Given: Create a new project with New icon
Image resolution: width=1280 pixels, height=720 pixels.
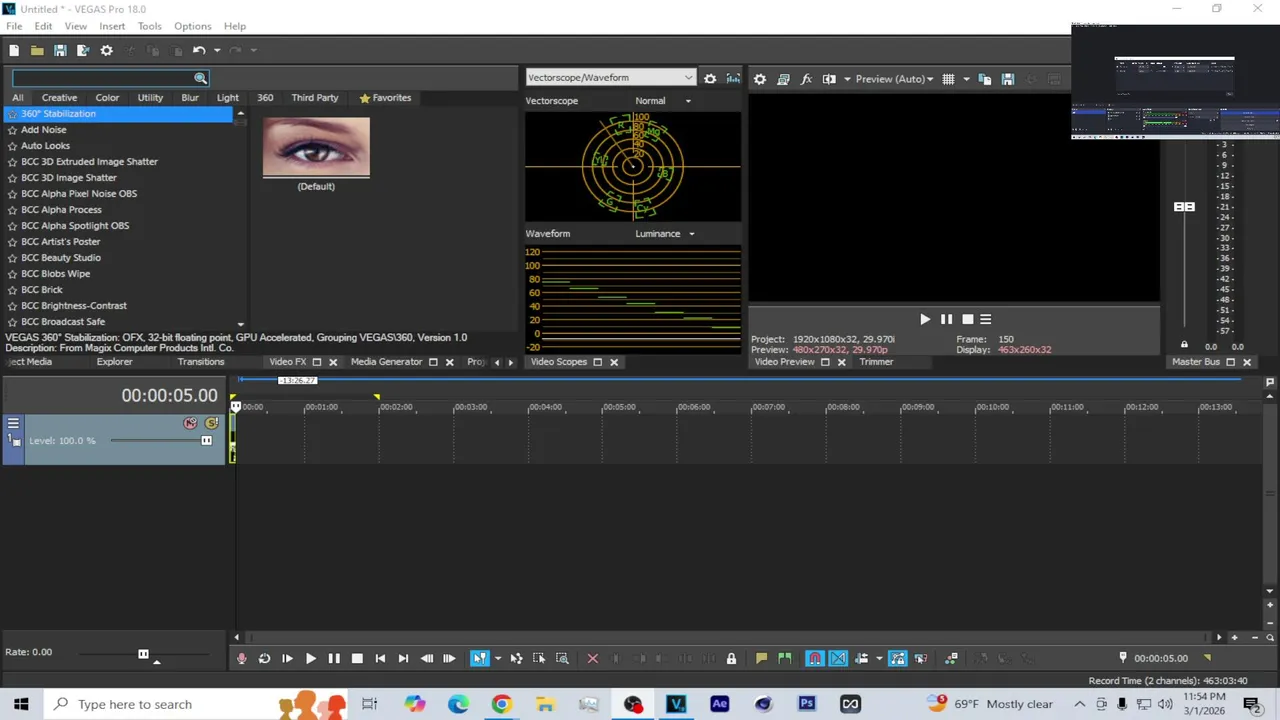Looking at the screenshot, I should tap(14, 51).
